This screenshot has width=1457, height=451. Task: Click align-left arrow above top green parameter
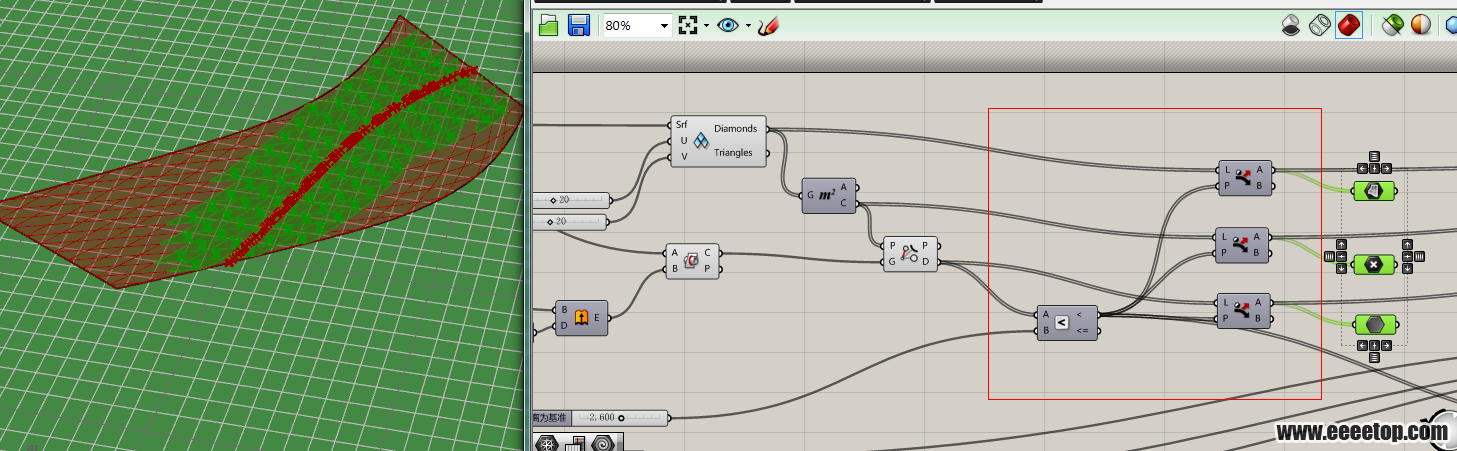point(1363,167)
